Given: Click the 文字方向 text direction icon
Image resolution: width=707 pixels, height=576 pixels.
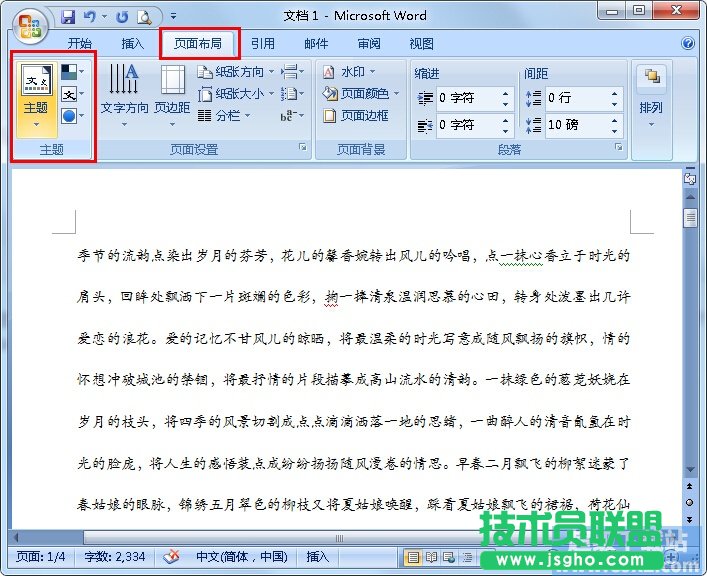Looking at the screenshot, I should (124, 82).
